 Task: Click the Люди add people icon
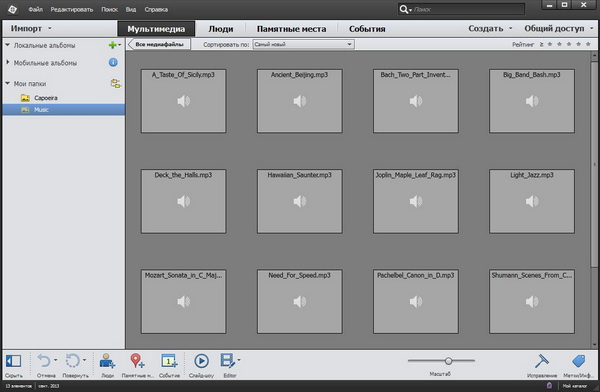click(107, 361)
